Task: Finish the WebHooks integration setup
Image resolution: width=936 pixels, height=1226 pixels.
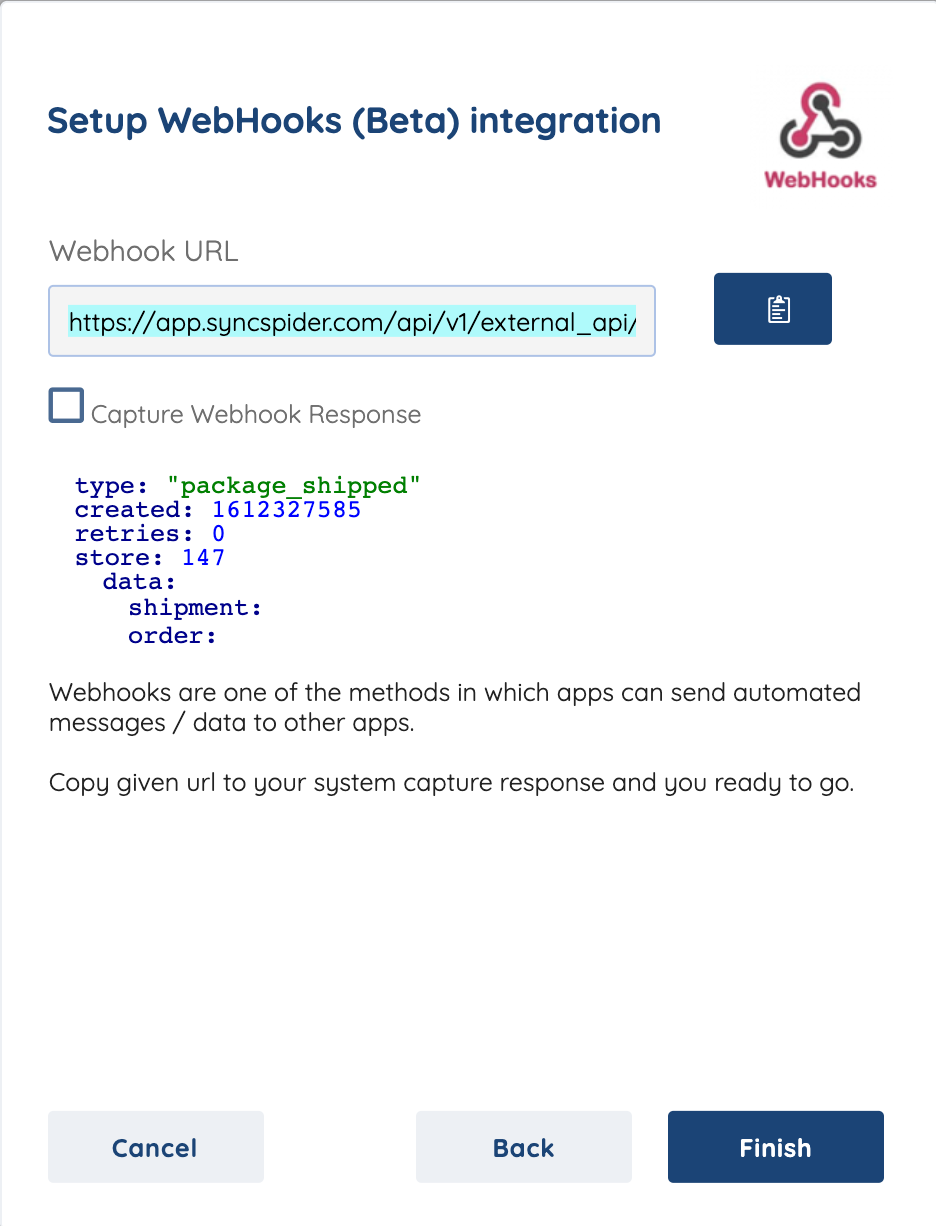Action: pos(776,1147)
